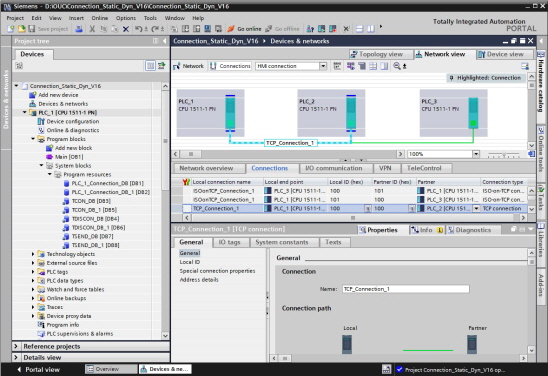The width and height of the screenshot is (548, 376).
Task: Collapse the Program blocks folder
Action: (33, 139)
